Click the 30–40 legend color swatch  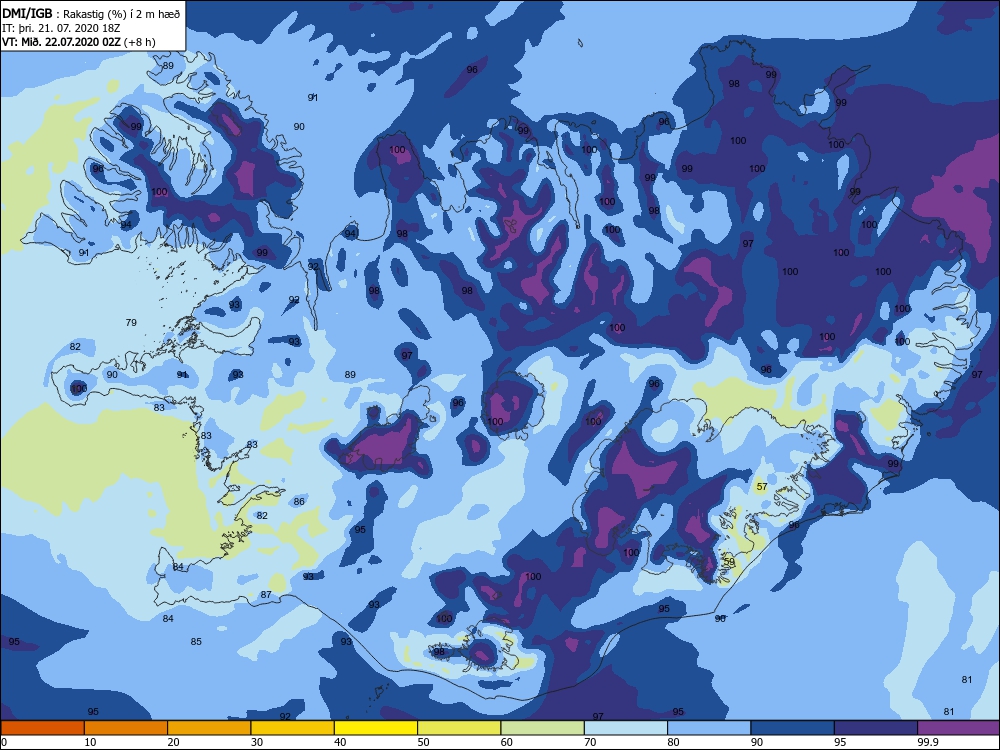tap(293, 728)
